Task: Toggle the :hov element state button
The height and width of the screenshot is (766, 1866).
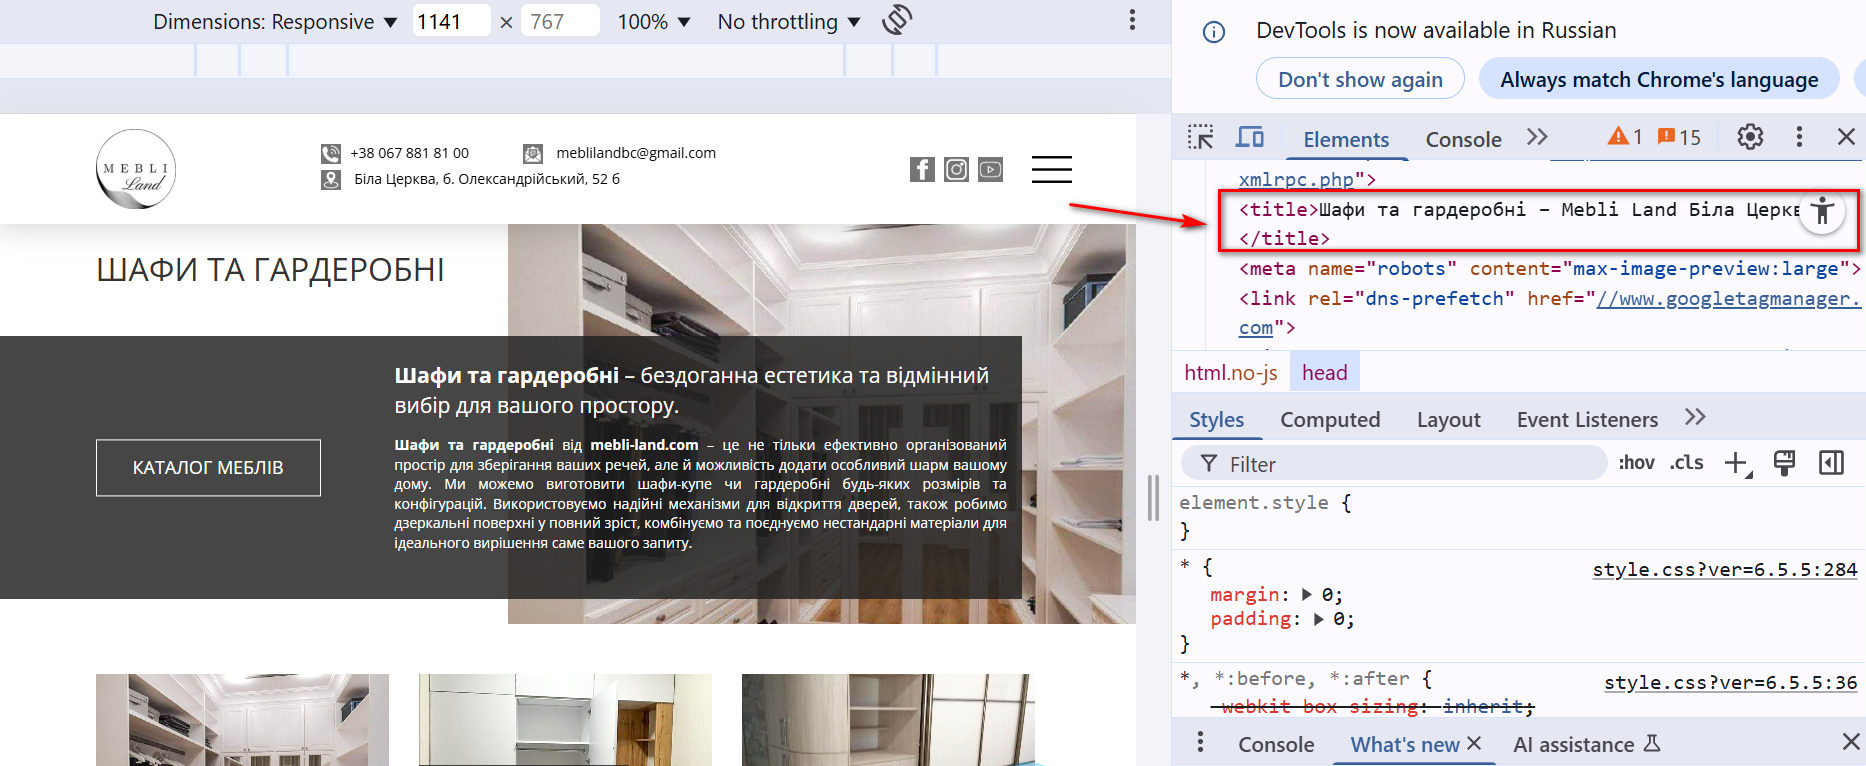Action: (1636, 463)
